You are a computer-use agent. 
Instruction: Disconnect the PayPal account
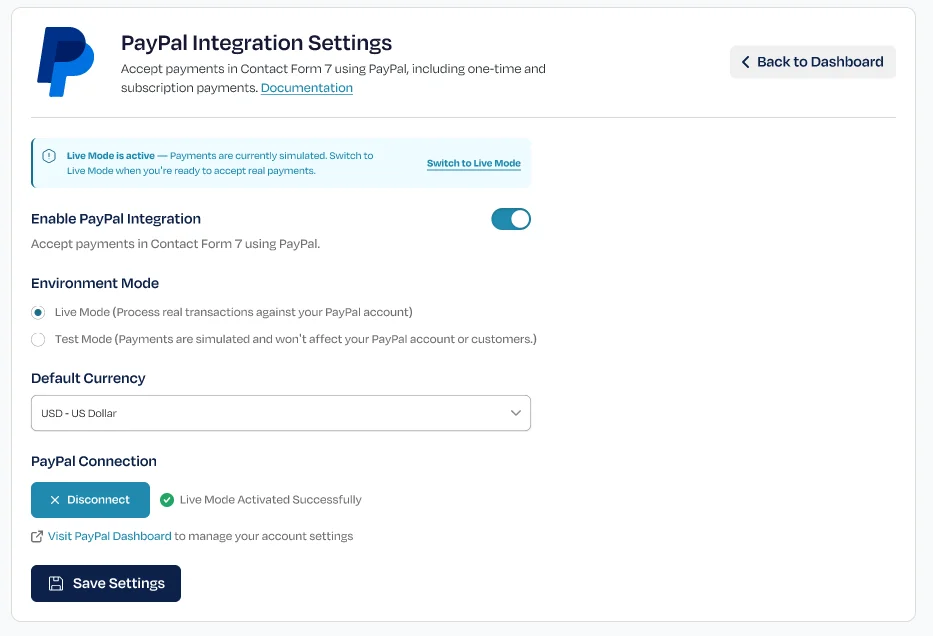click(x=90, y=500)
